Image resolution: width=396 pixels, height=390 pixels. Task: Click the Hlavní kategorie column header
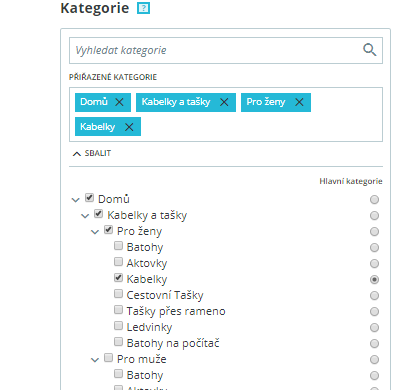click(x=351, y=181)
